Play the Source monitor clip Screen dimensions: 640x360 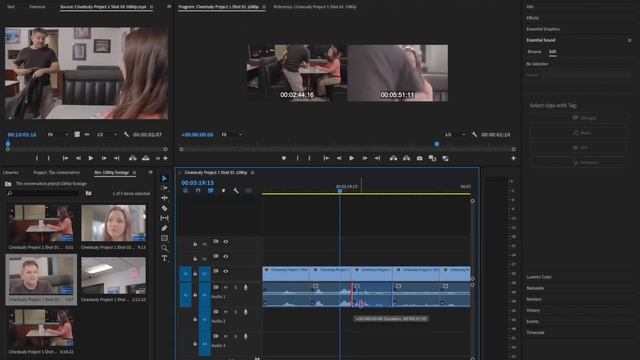tap(91, 158)
